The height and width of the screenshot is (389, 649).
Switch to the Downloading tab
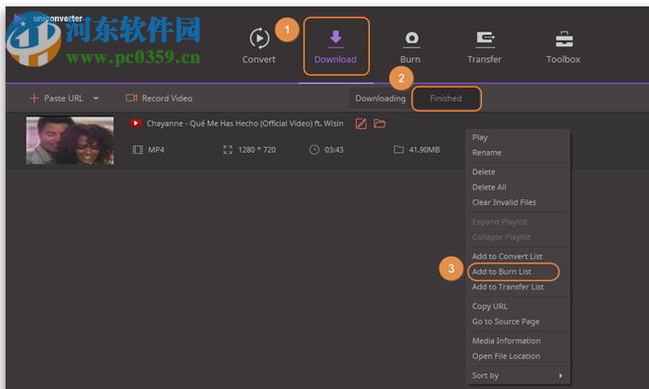coord(380,98)
